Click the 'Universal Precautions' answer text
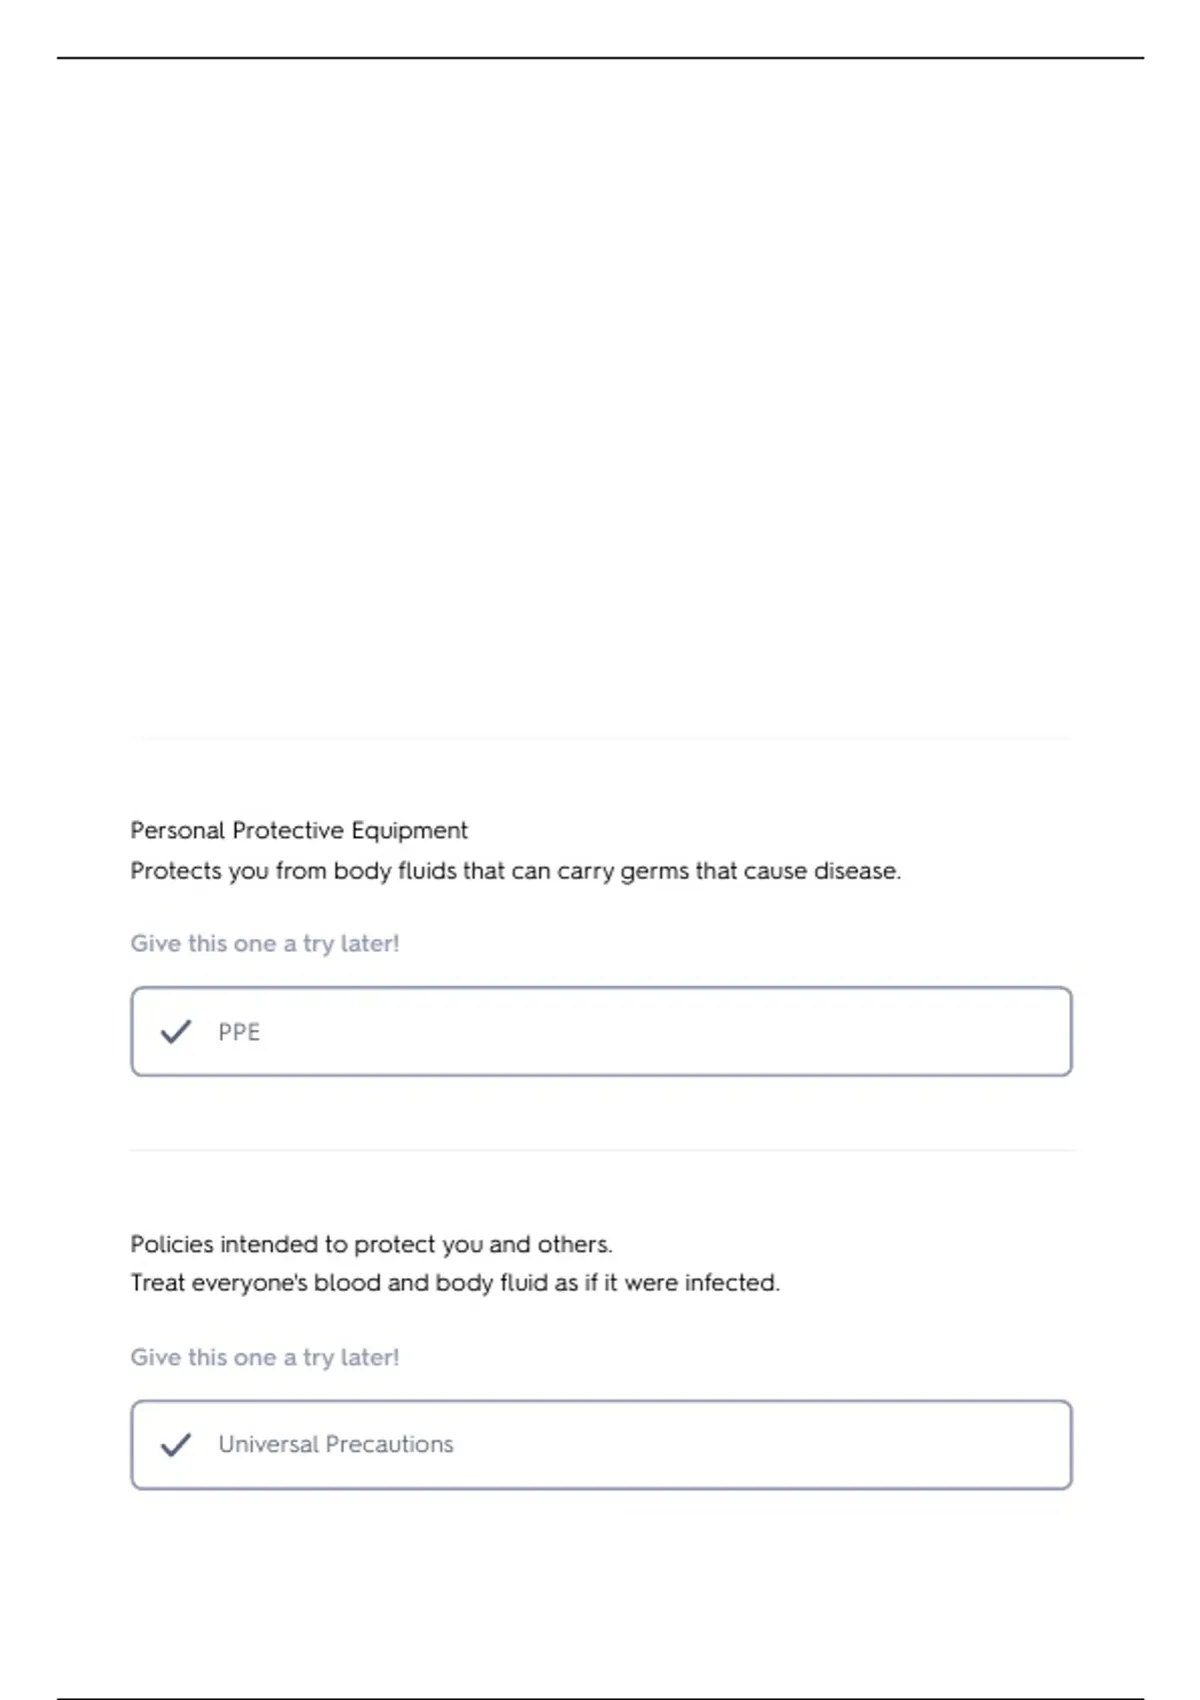Screen dimensions: 1200x1700 (336, 1445)
